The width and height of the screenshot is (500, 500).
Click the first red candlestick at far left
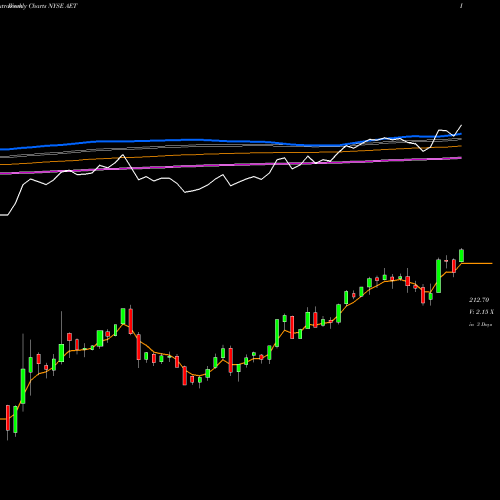tap(8, 418)
